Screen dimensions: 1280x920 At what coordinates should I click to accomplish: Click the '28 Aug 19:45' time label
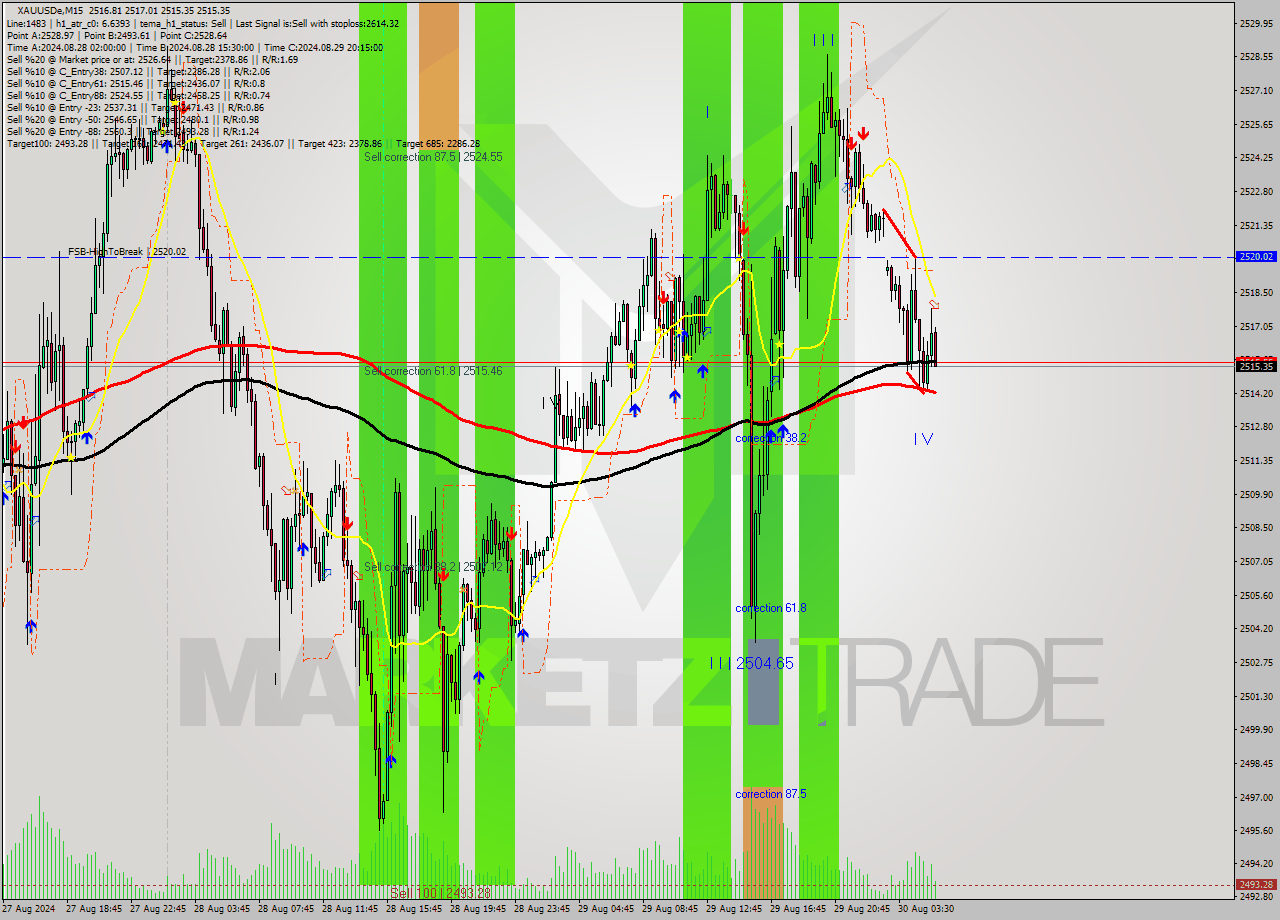(477, 909)
